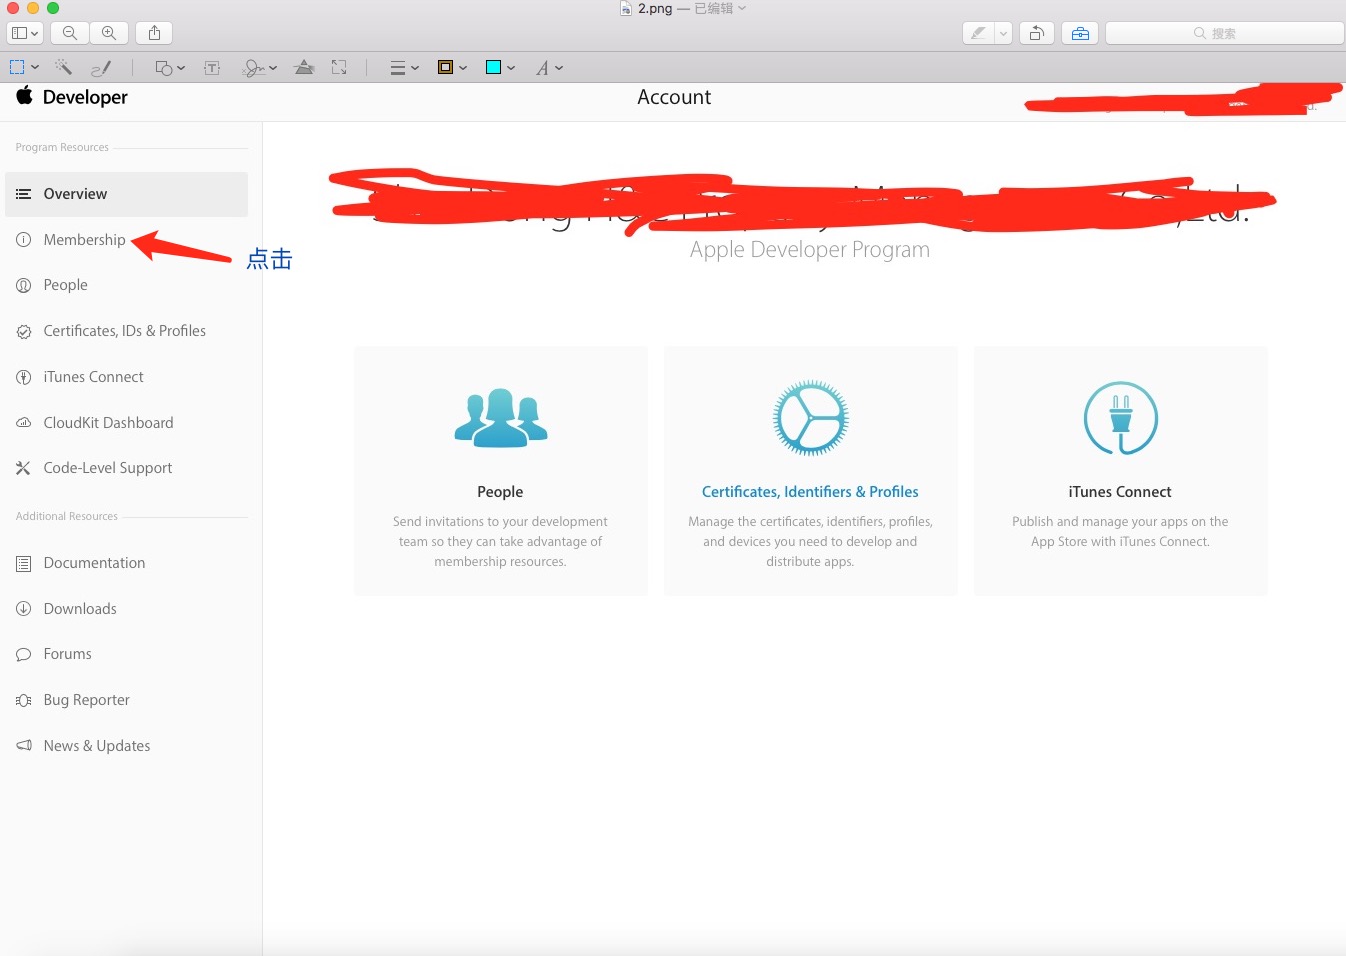Image resolution: width=1346 pixels, height=956 pixels.
Task: Open the Certificates, Identifiers & Profiles link
Action: 810,492
